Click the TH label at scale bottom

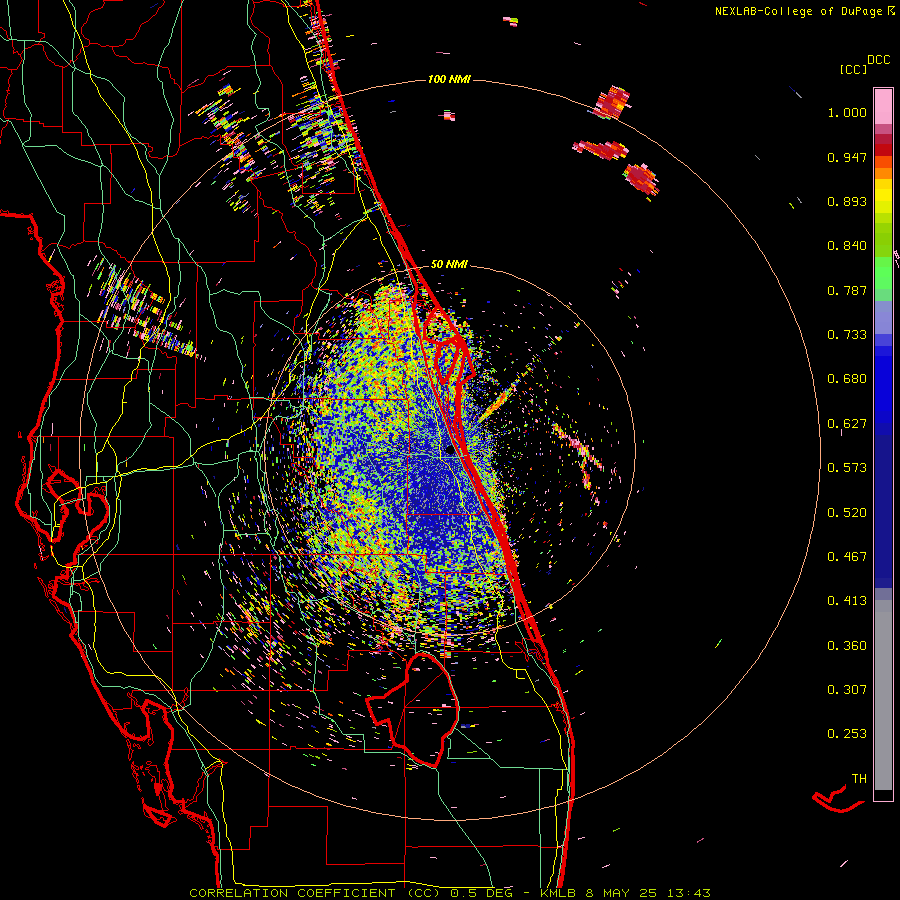click(859, 779)
